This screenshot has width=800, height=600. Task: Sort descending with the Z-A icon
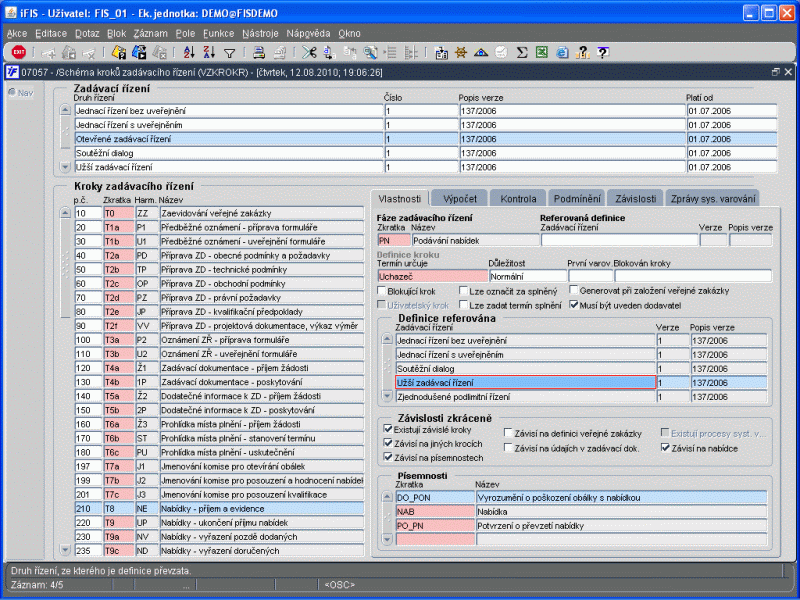(x=210, y=52)
